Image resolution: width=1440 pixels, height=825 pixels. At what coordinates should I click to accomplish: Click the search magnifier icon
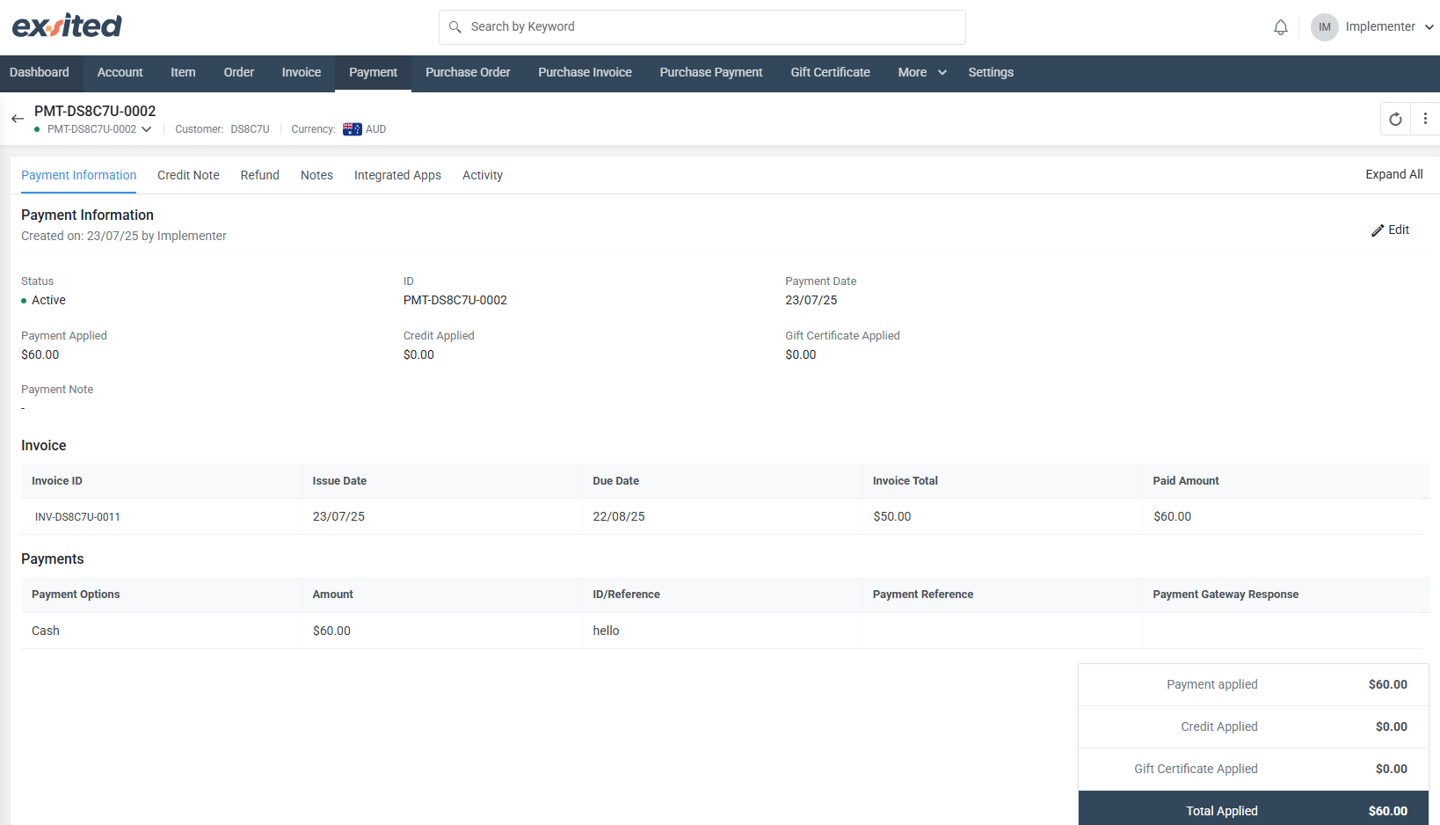(455, 27)
